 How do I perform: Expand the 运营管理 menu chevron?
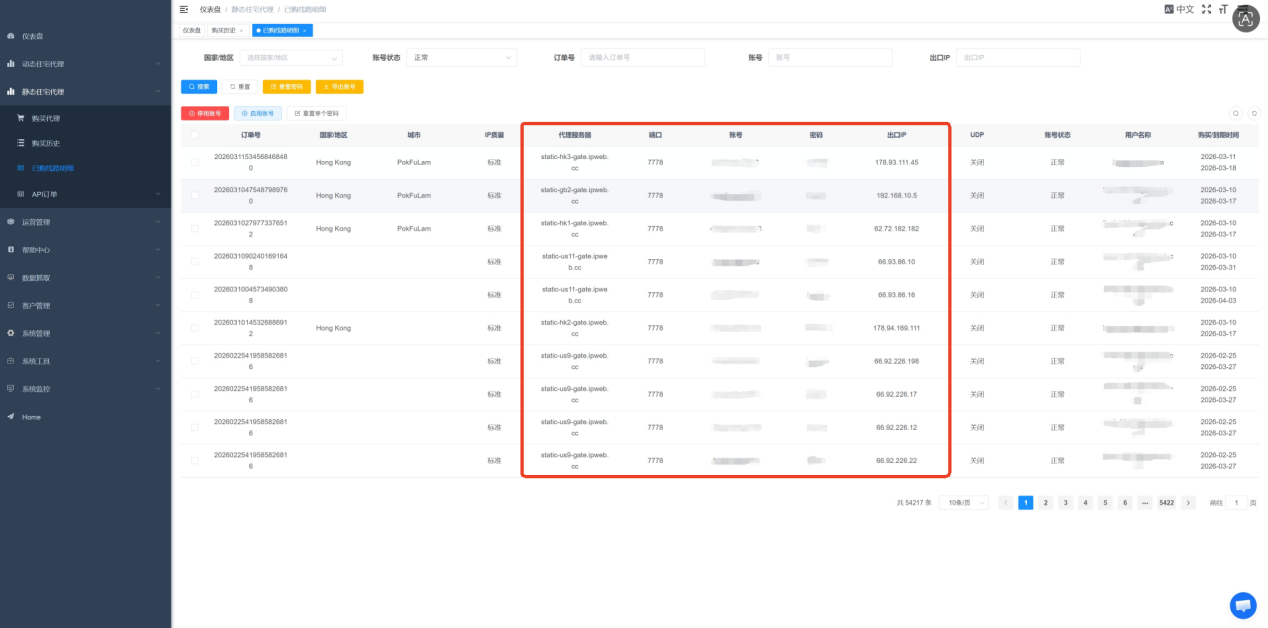(158, 222)
